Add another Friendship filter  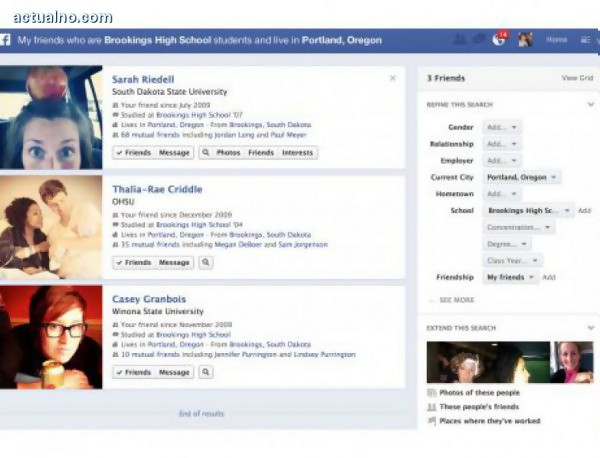pos(549,277)
